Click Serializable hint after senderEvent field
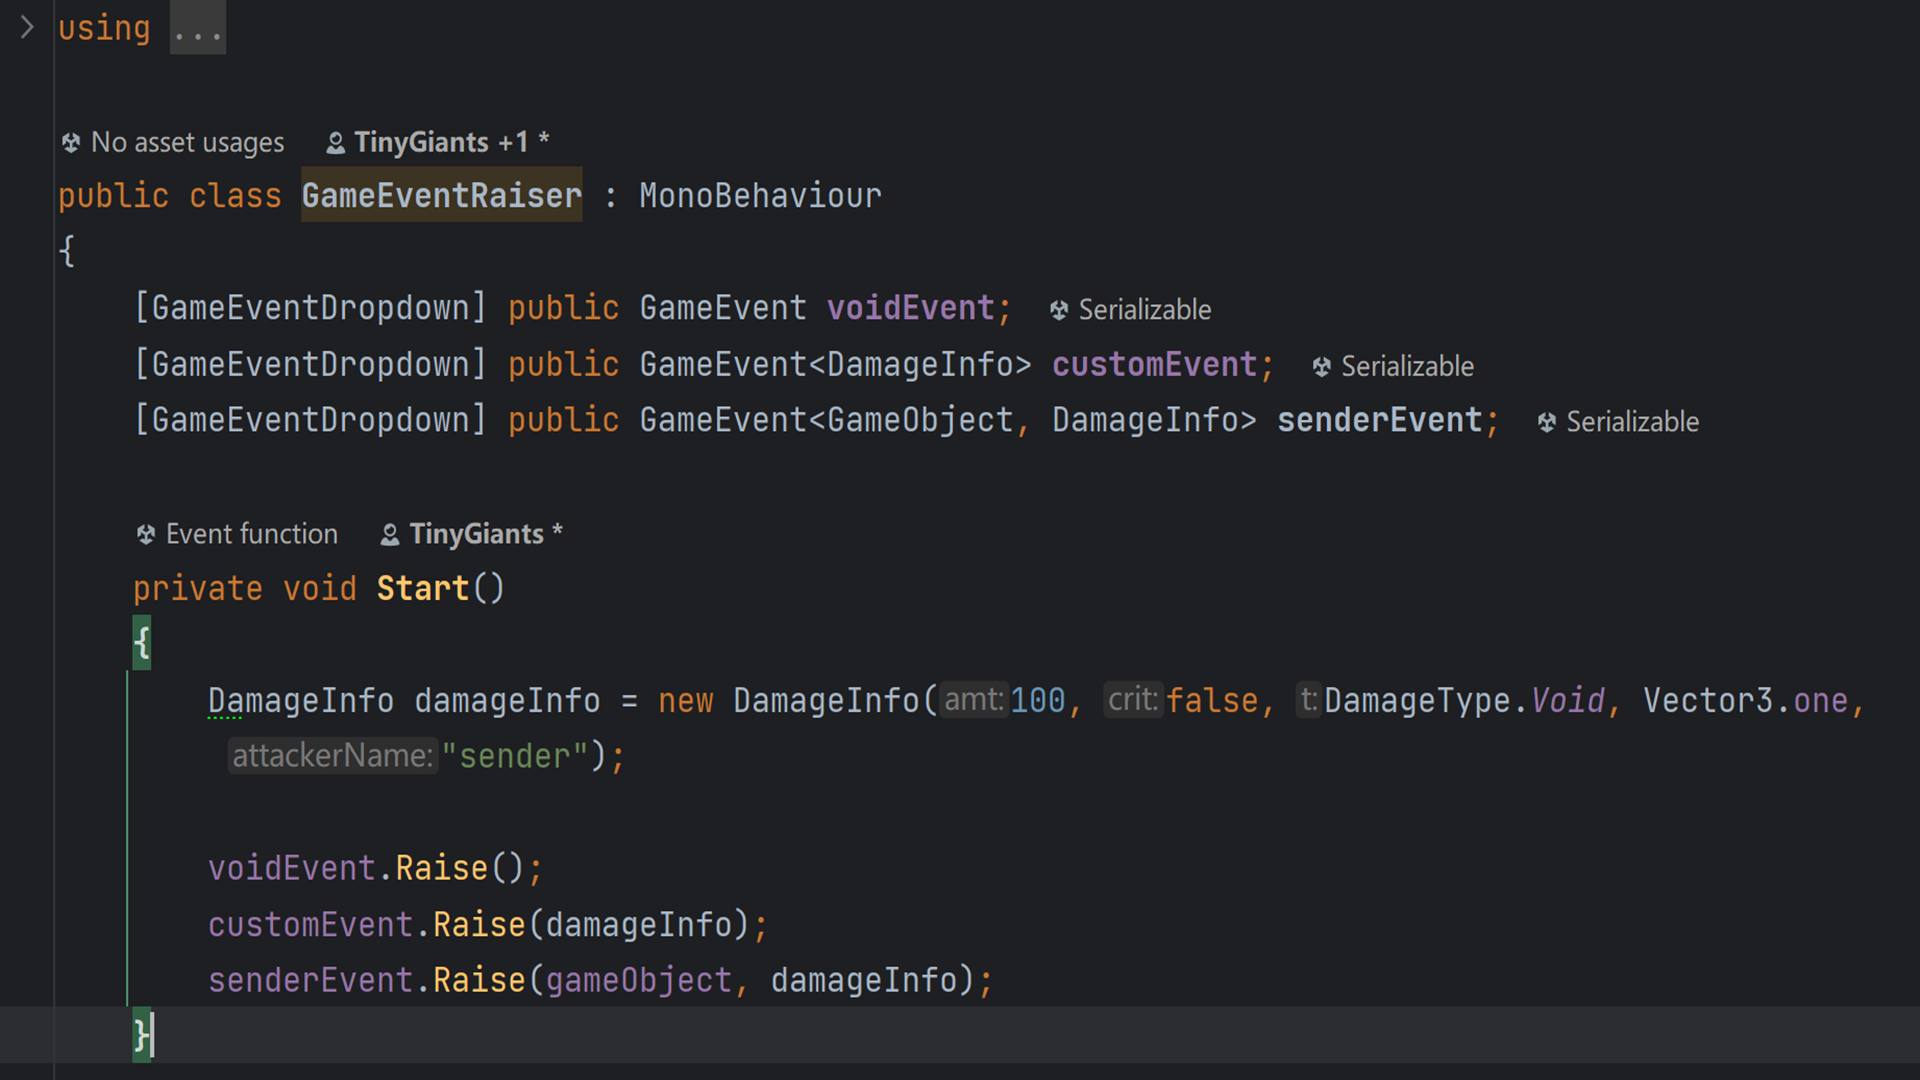The height and width of the screenshot is (1080, 1920). point(1632,423)
